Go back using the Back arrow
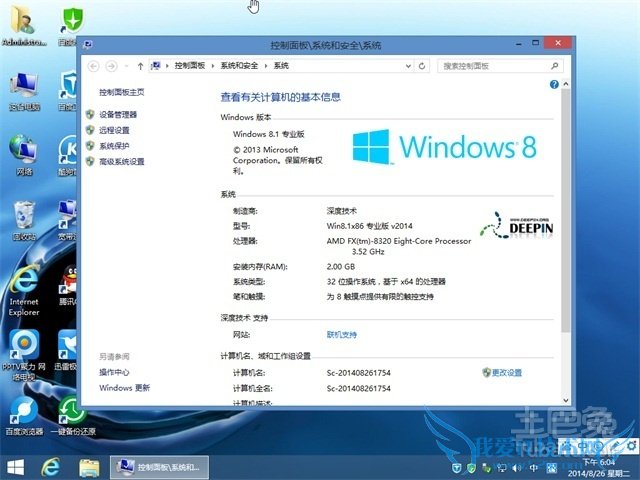Viewport: 640px width, 480px height. click(93, 66)
